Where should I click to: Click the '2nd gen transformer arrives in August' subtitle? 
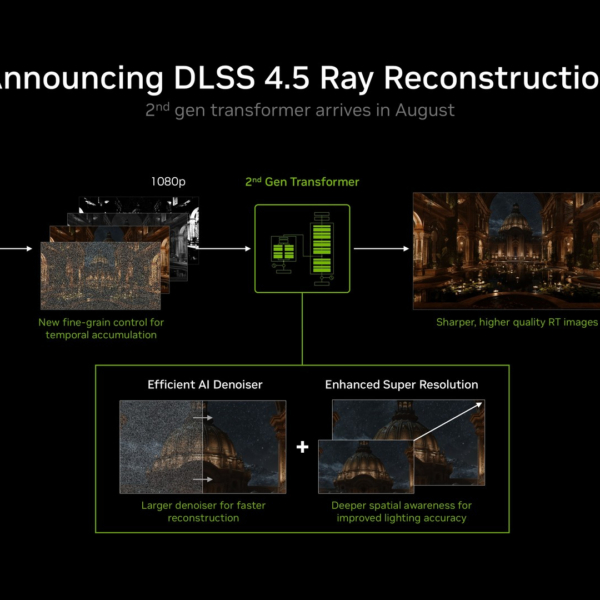click(x=300, y=110)
